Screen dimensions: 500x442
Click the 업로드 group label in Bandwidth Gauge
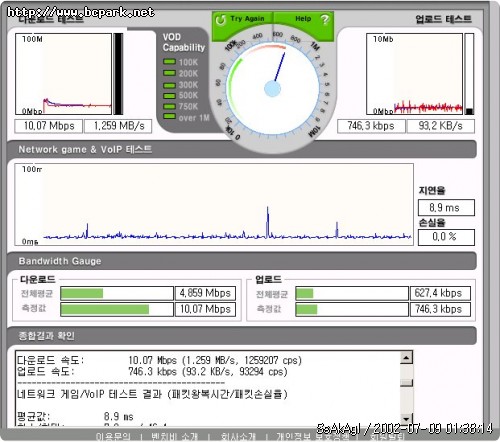point(268,279)
